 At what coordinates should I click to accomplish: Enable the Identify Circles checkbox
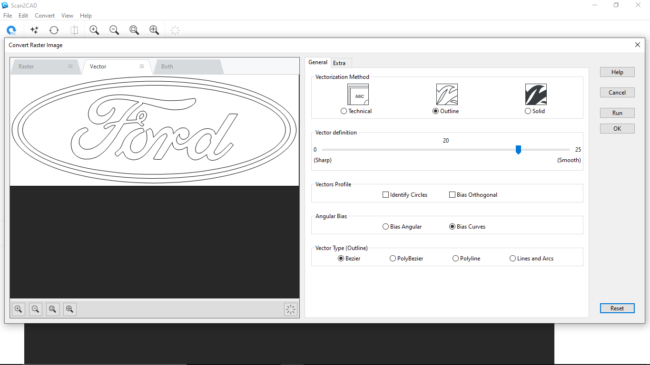pyautogui.click(x=386, y=195)
